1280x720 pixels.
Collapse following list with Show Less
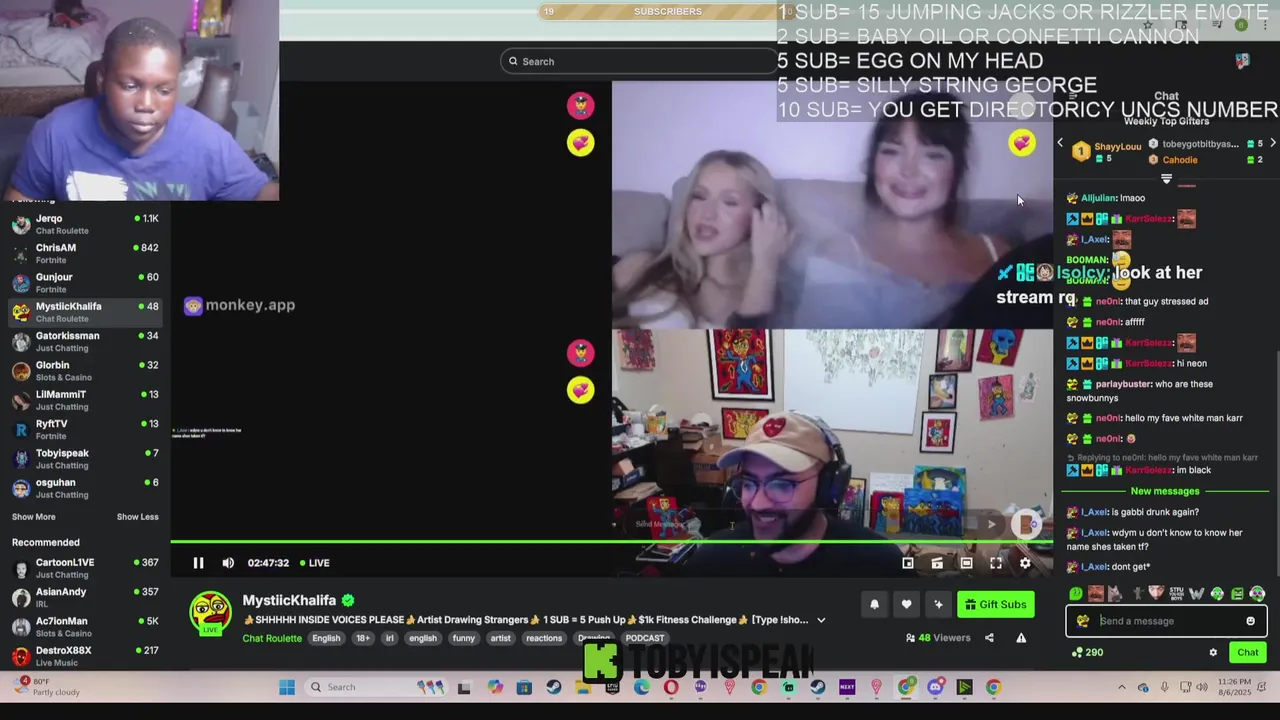coord(137,517)
